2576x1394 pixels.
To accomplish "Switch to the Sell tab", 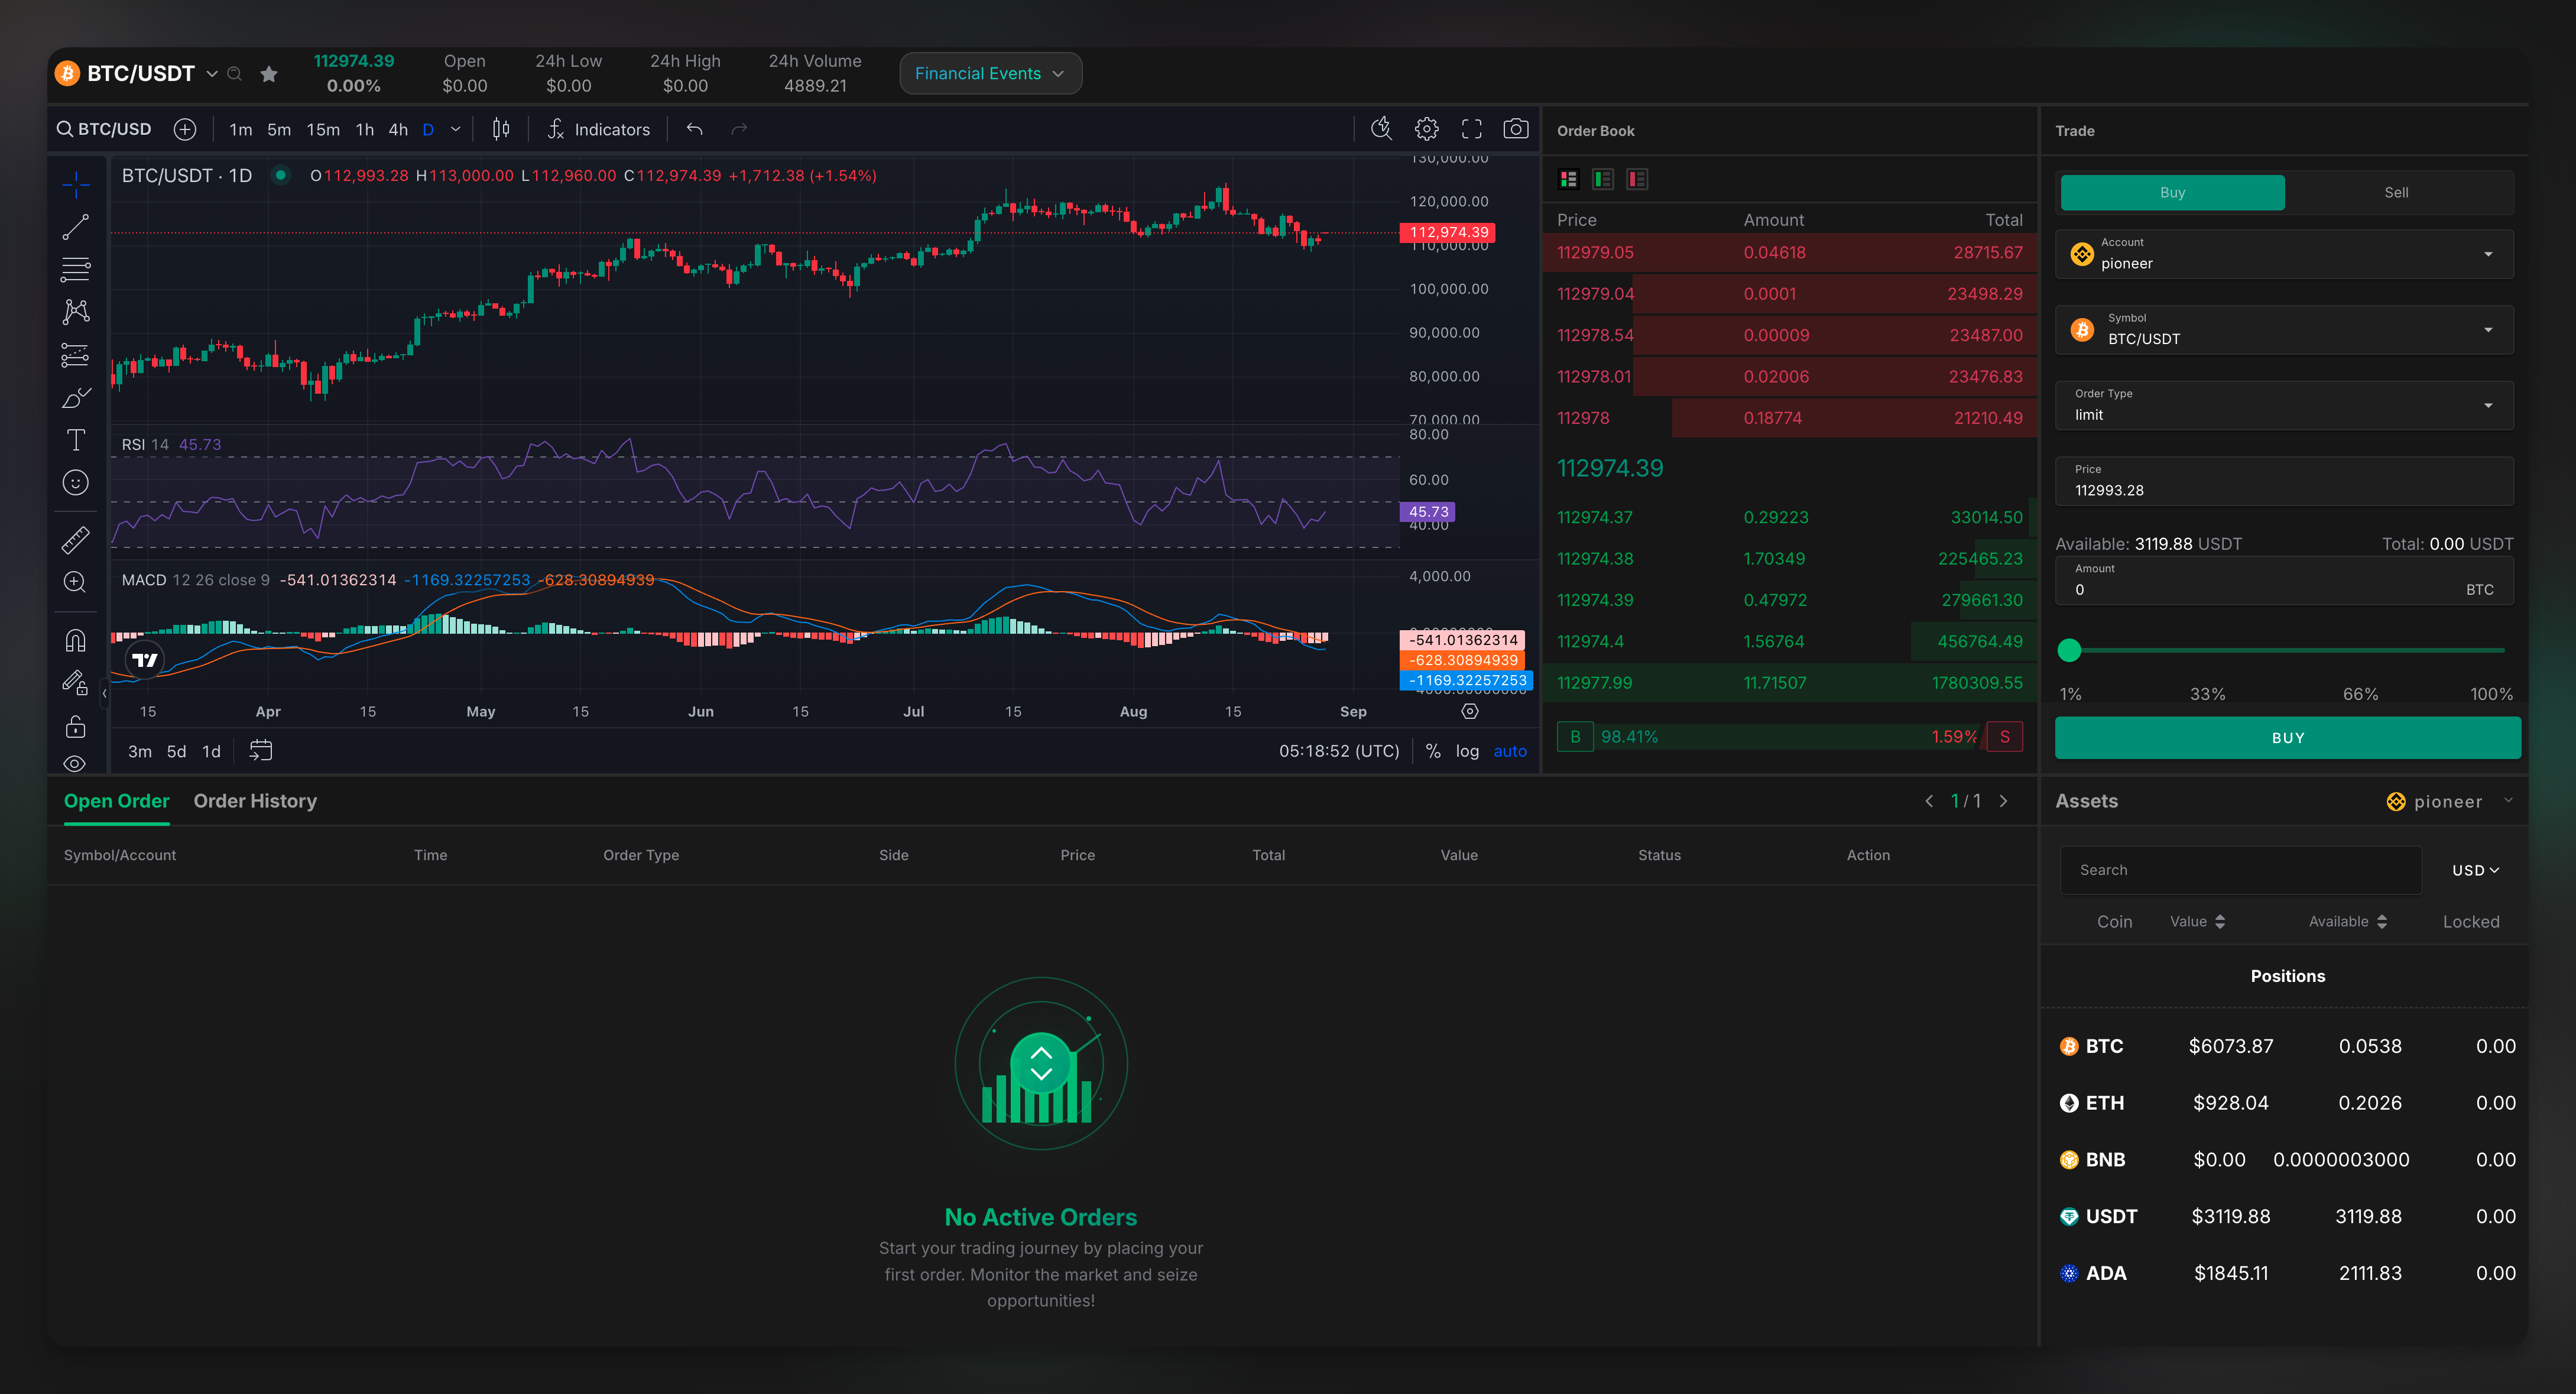I will (2396, 192).
